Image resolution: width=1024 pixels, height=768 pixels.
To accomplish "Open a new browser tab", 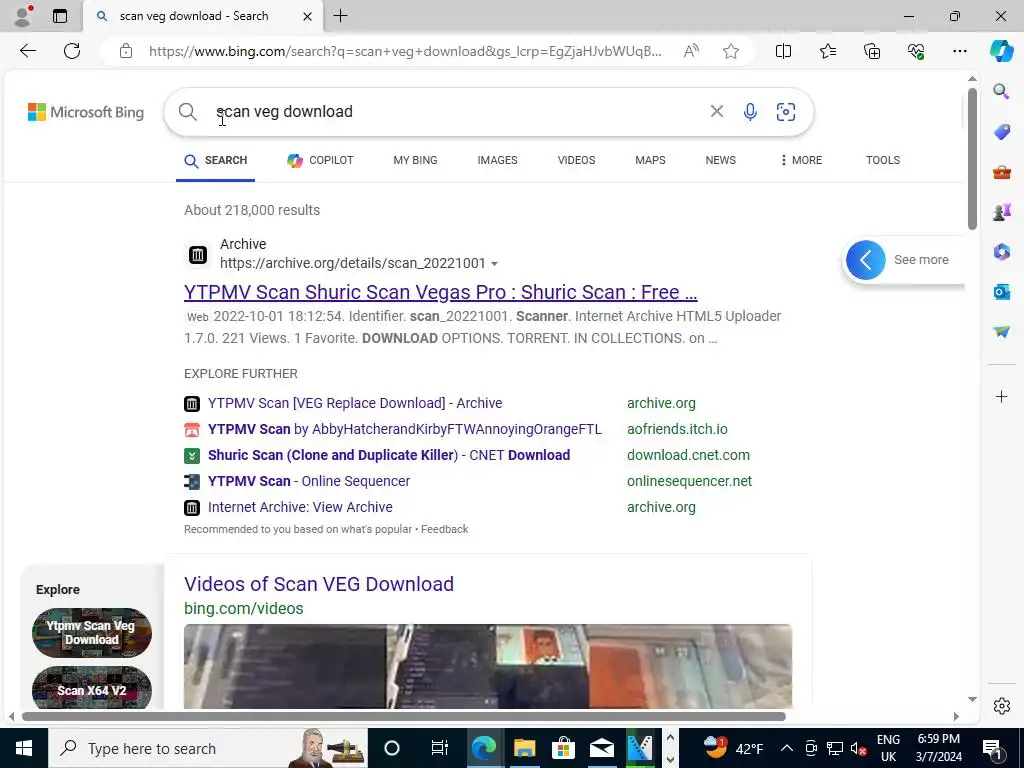I will point(340,16).
